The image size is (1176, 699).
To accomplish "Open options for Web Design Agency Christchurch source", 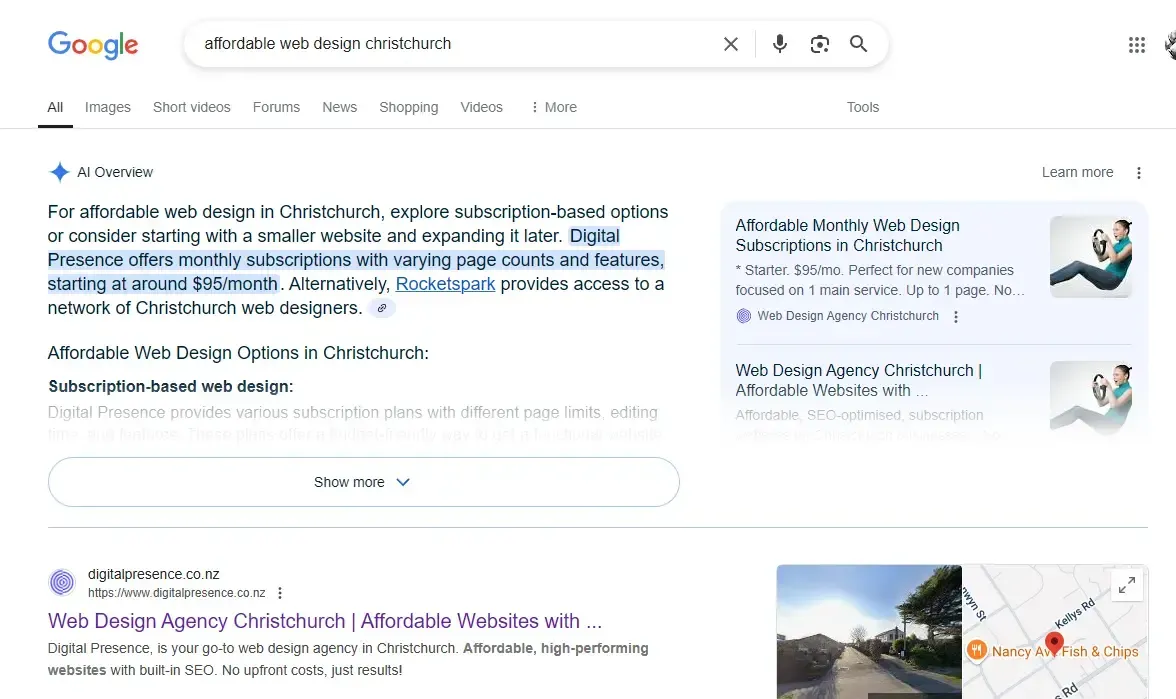I will pyautogui.click(x=956, y=317).
